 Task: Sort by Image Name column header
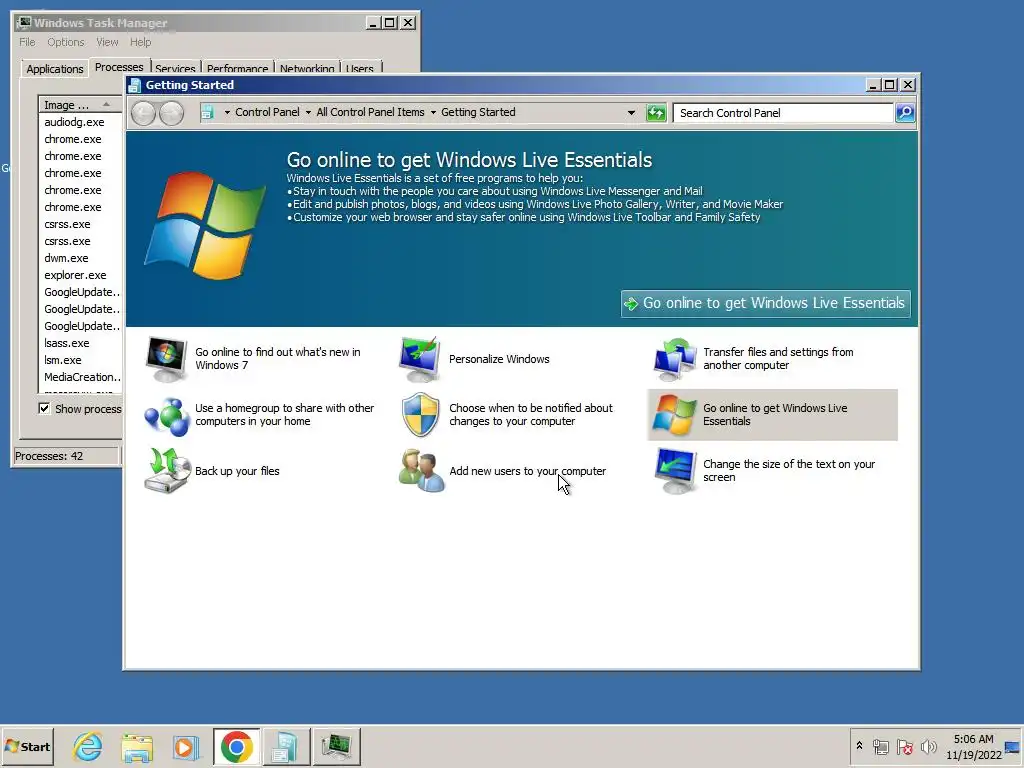(x=80, y=104)
